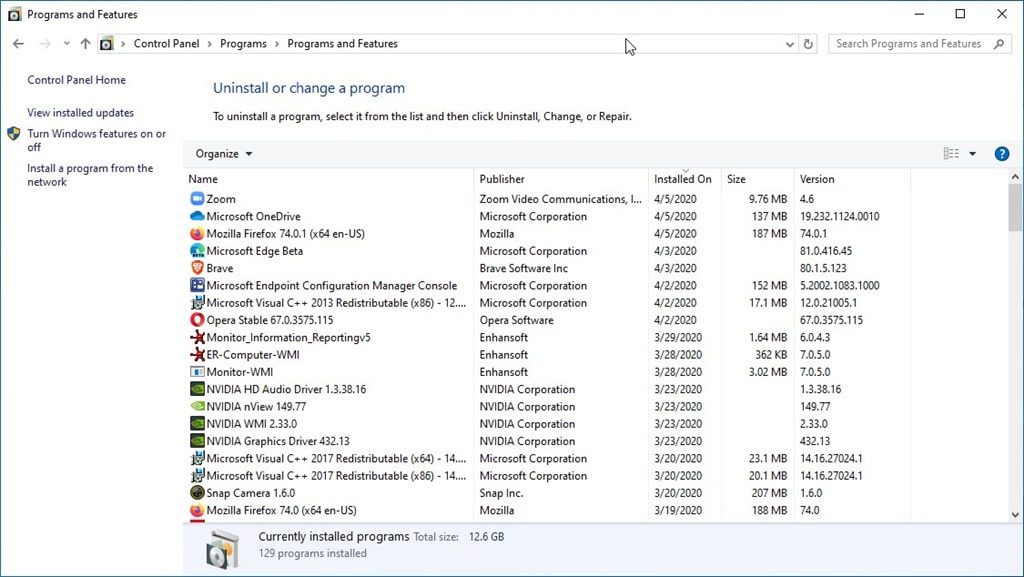Open the Organize dropdown menu
The height and width of the screenshot is (577, 1024).
pyautogui.click(x=222, y=153)
